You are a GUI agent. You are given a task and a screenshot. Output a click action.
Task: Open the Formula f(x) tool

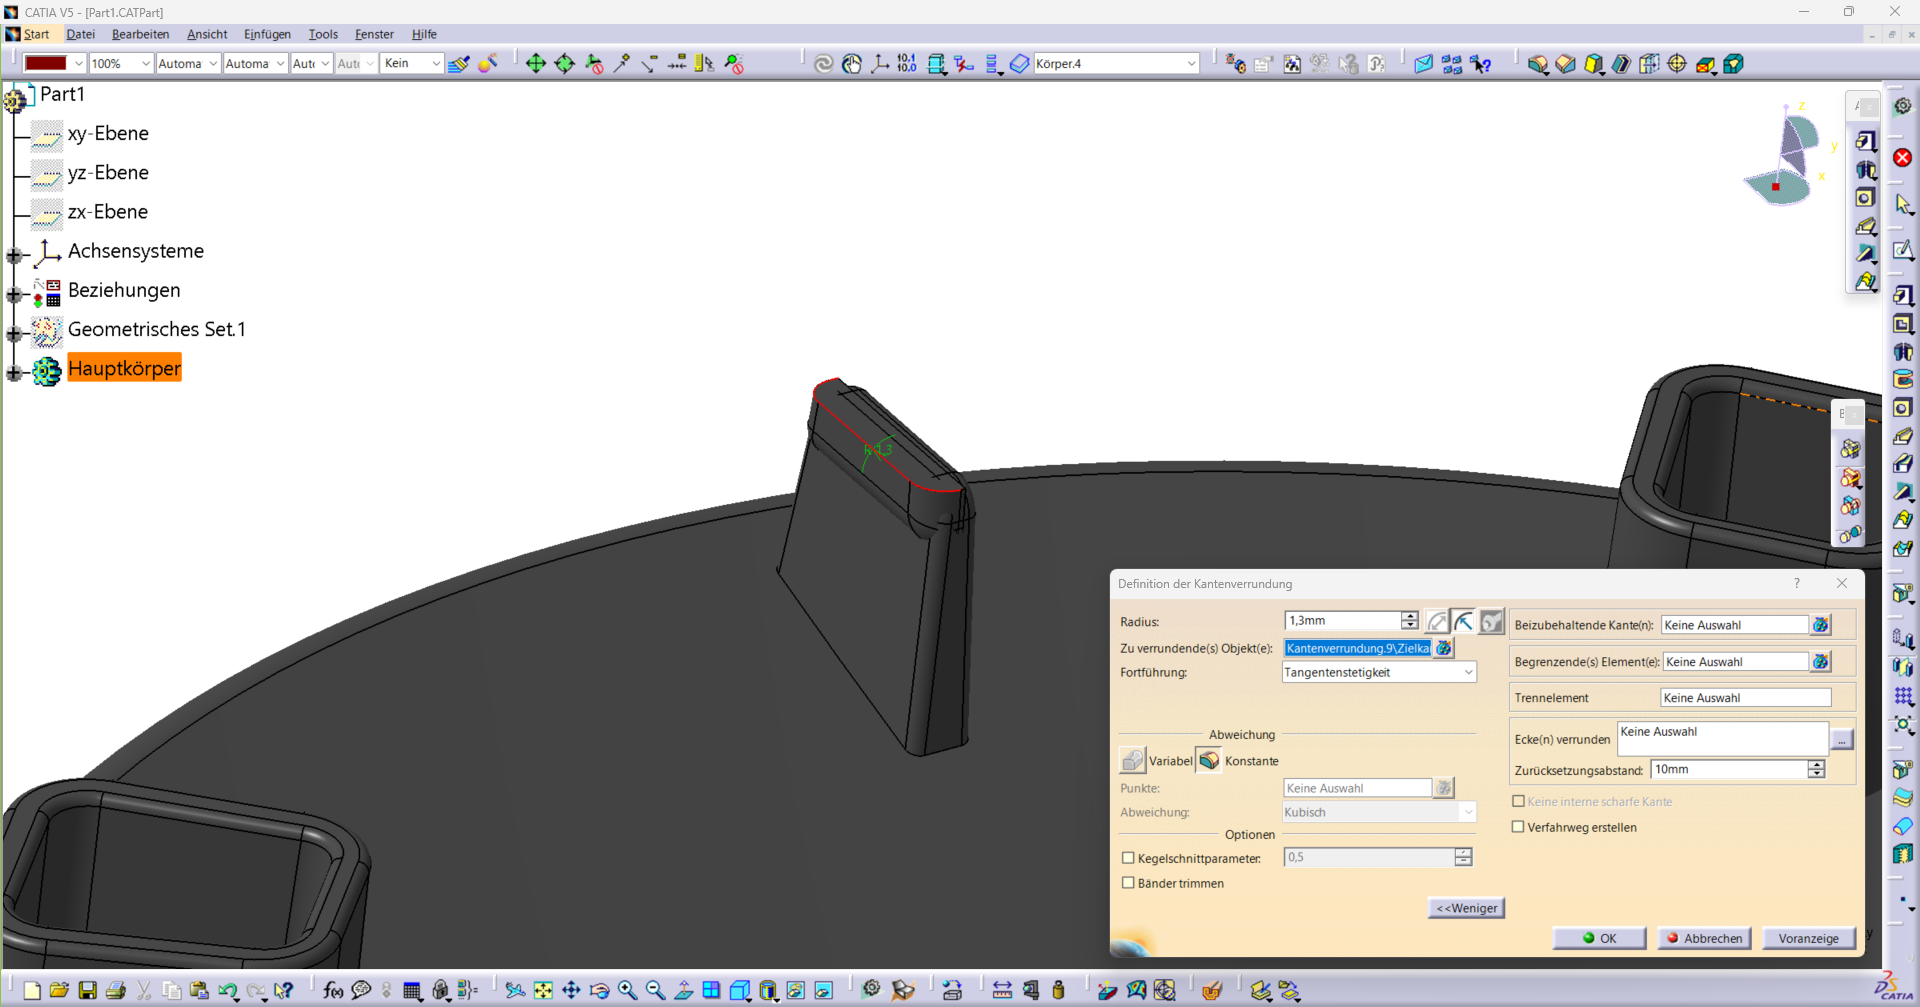tap(333, 990)
